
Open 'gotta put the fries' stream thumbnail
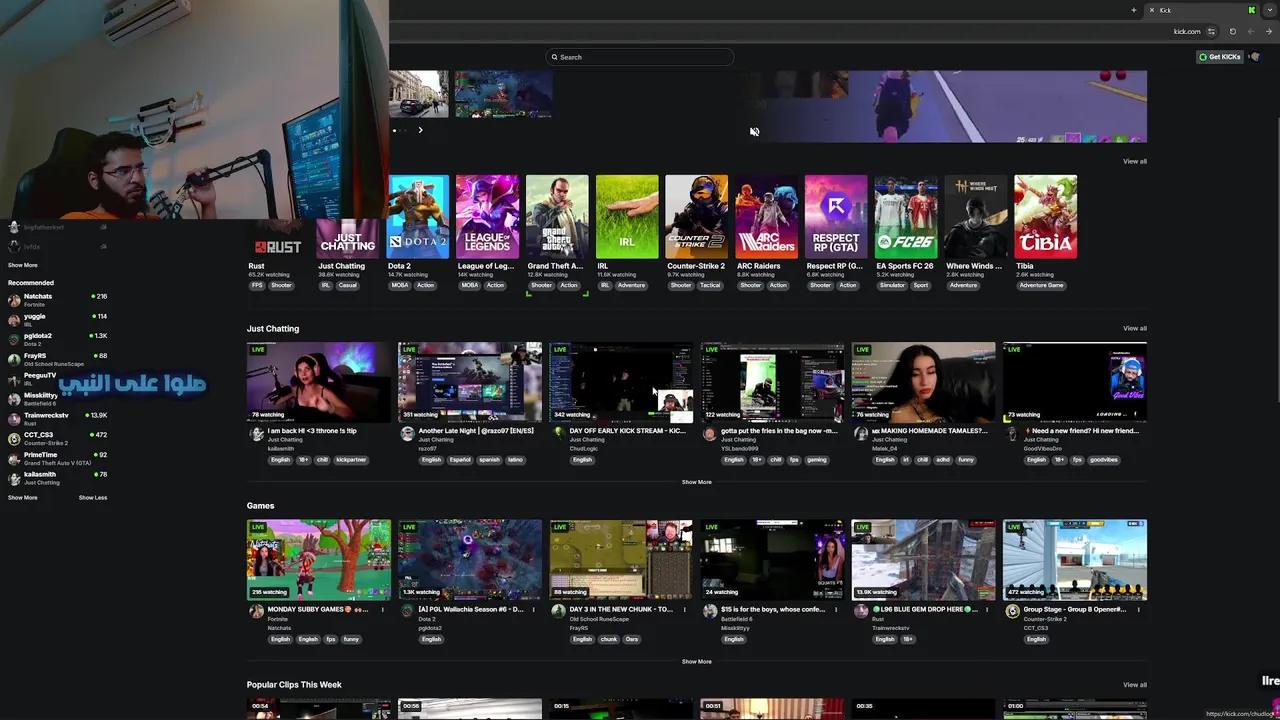point(772,382)
